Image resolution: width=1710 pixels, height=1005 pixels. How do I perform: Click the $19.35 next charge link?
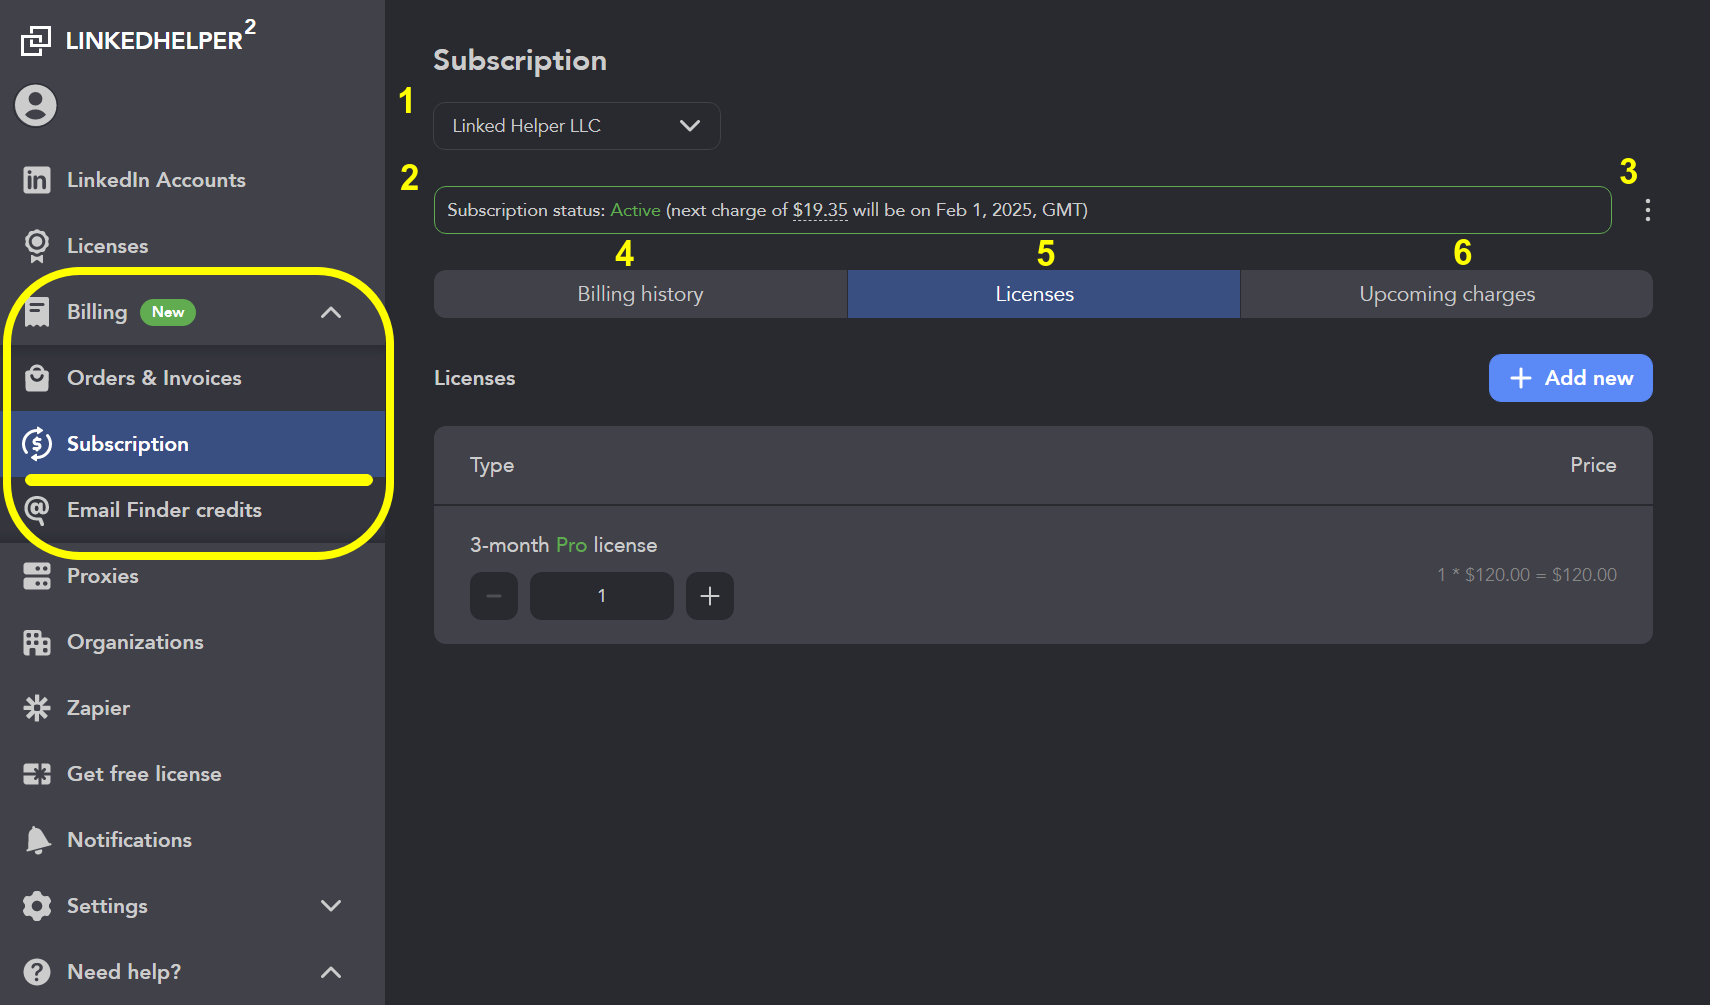pos(820,210)
